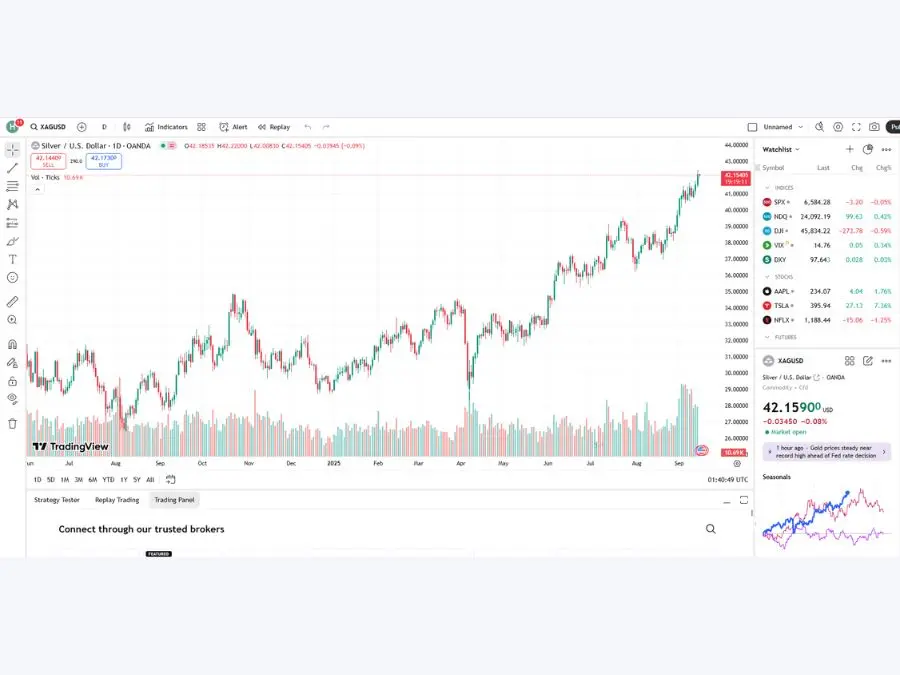Toggle lock all drawings

tap(12, 381)
